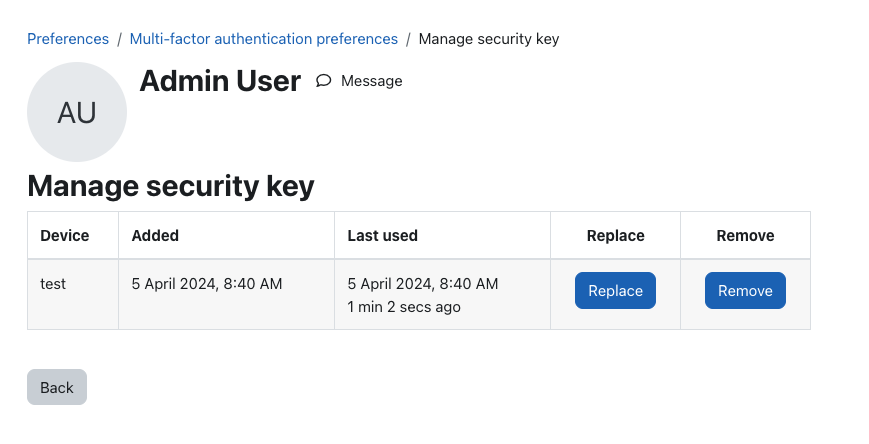Click the 1 min 2 secs ago text
Viewport: 869px width, 444px height.
tap(404, 307)
